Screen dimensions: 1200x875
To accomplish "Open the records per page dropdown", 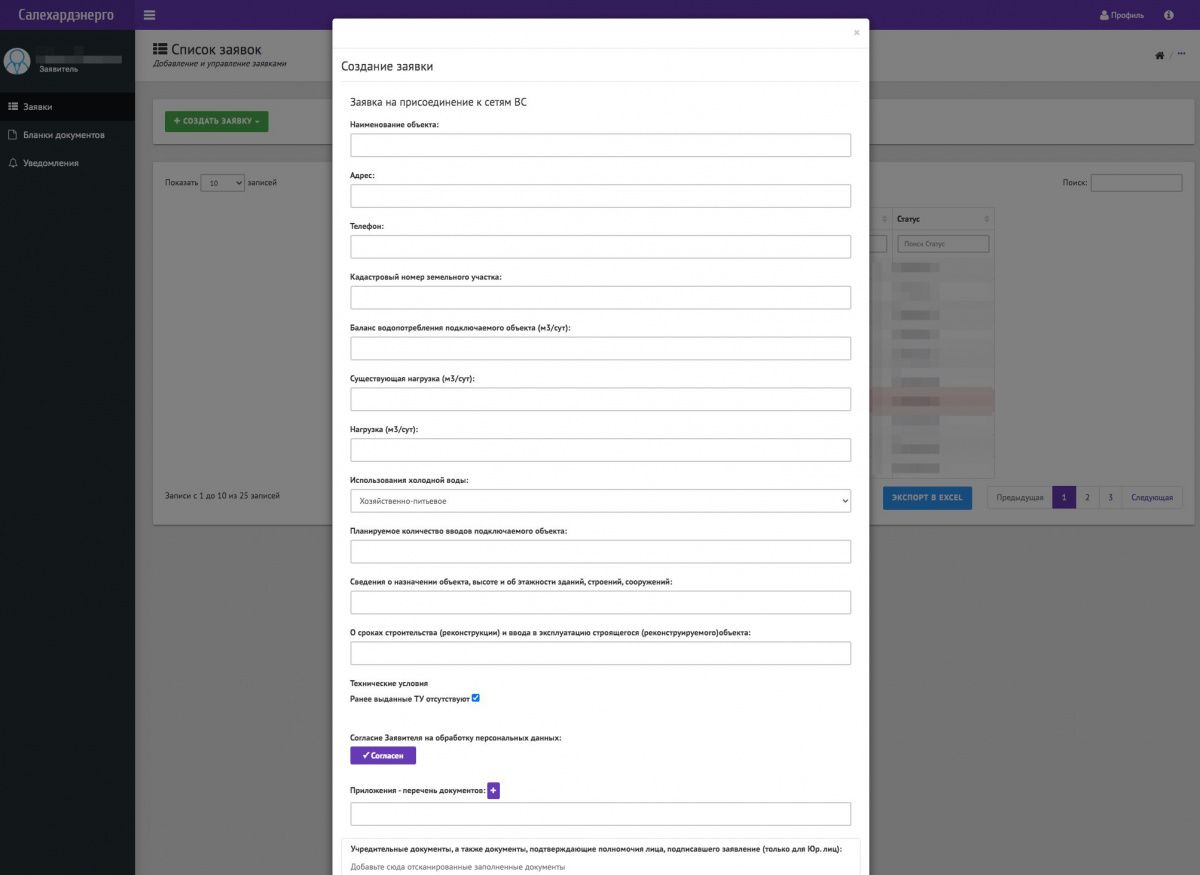I will coord(222,183).
